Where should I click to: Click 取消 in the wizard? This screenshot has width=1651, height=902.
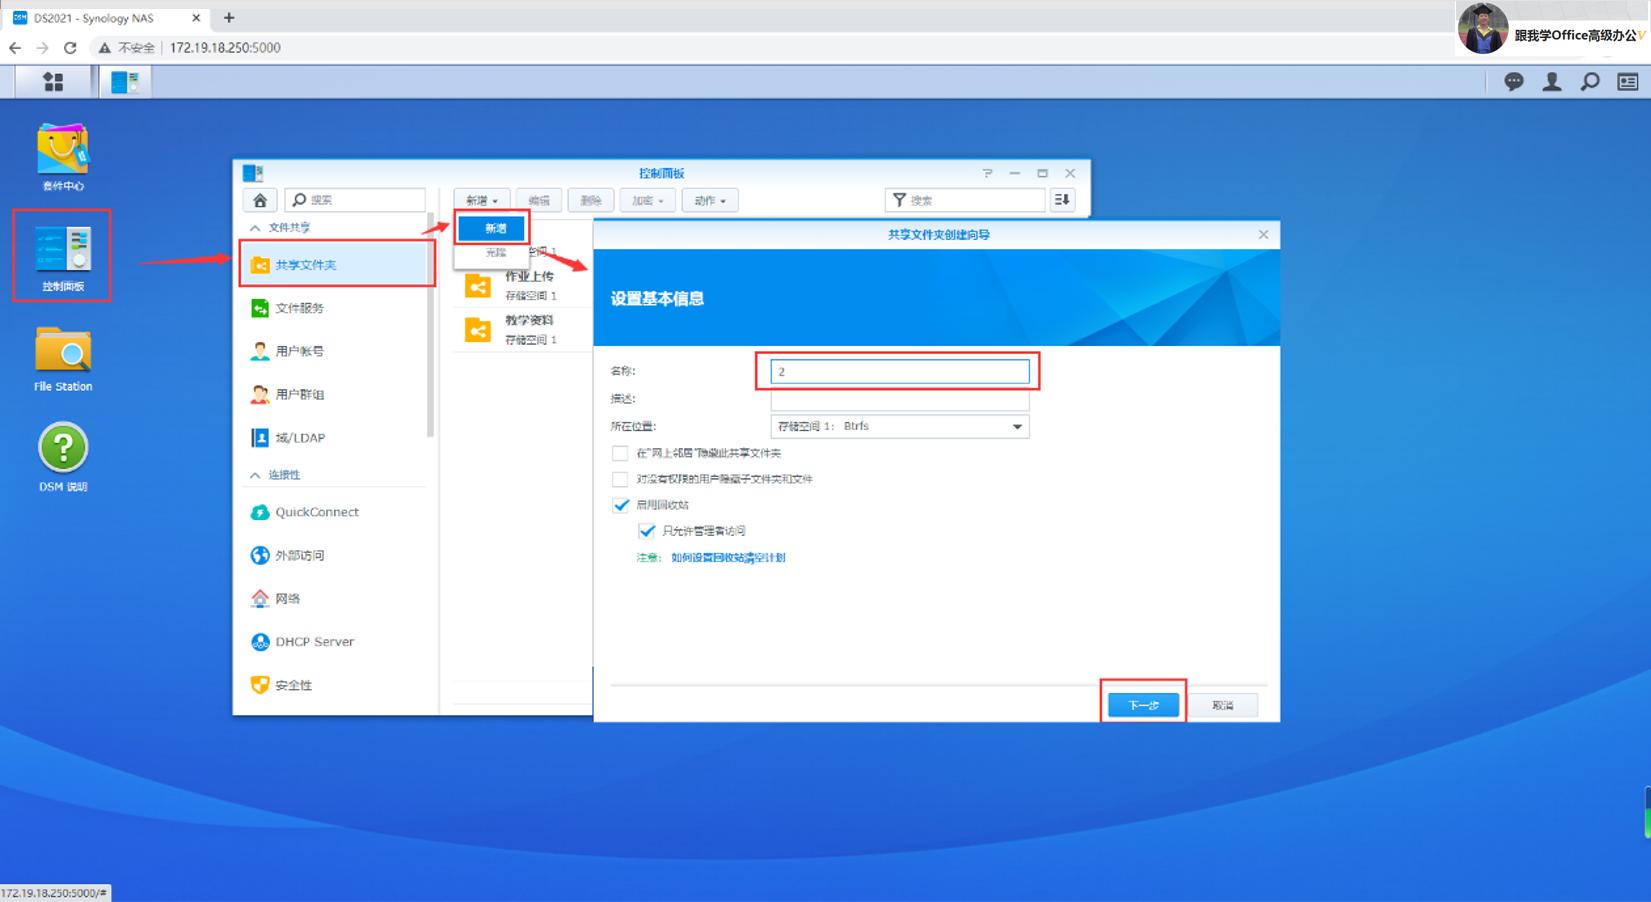click(x=1222, y=705)
